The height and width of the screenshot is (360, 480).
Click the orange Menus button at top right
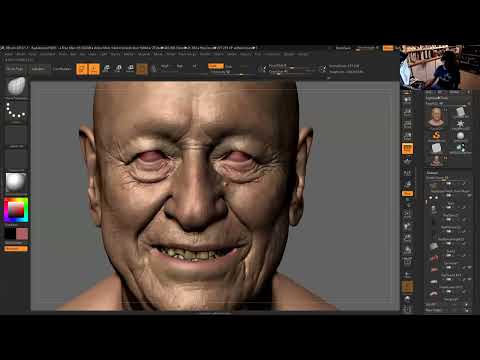coord(388,48)
